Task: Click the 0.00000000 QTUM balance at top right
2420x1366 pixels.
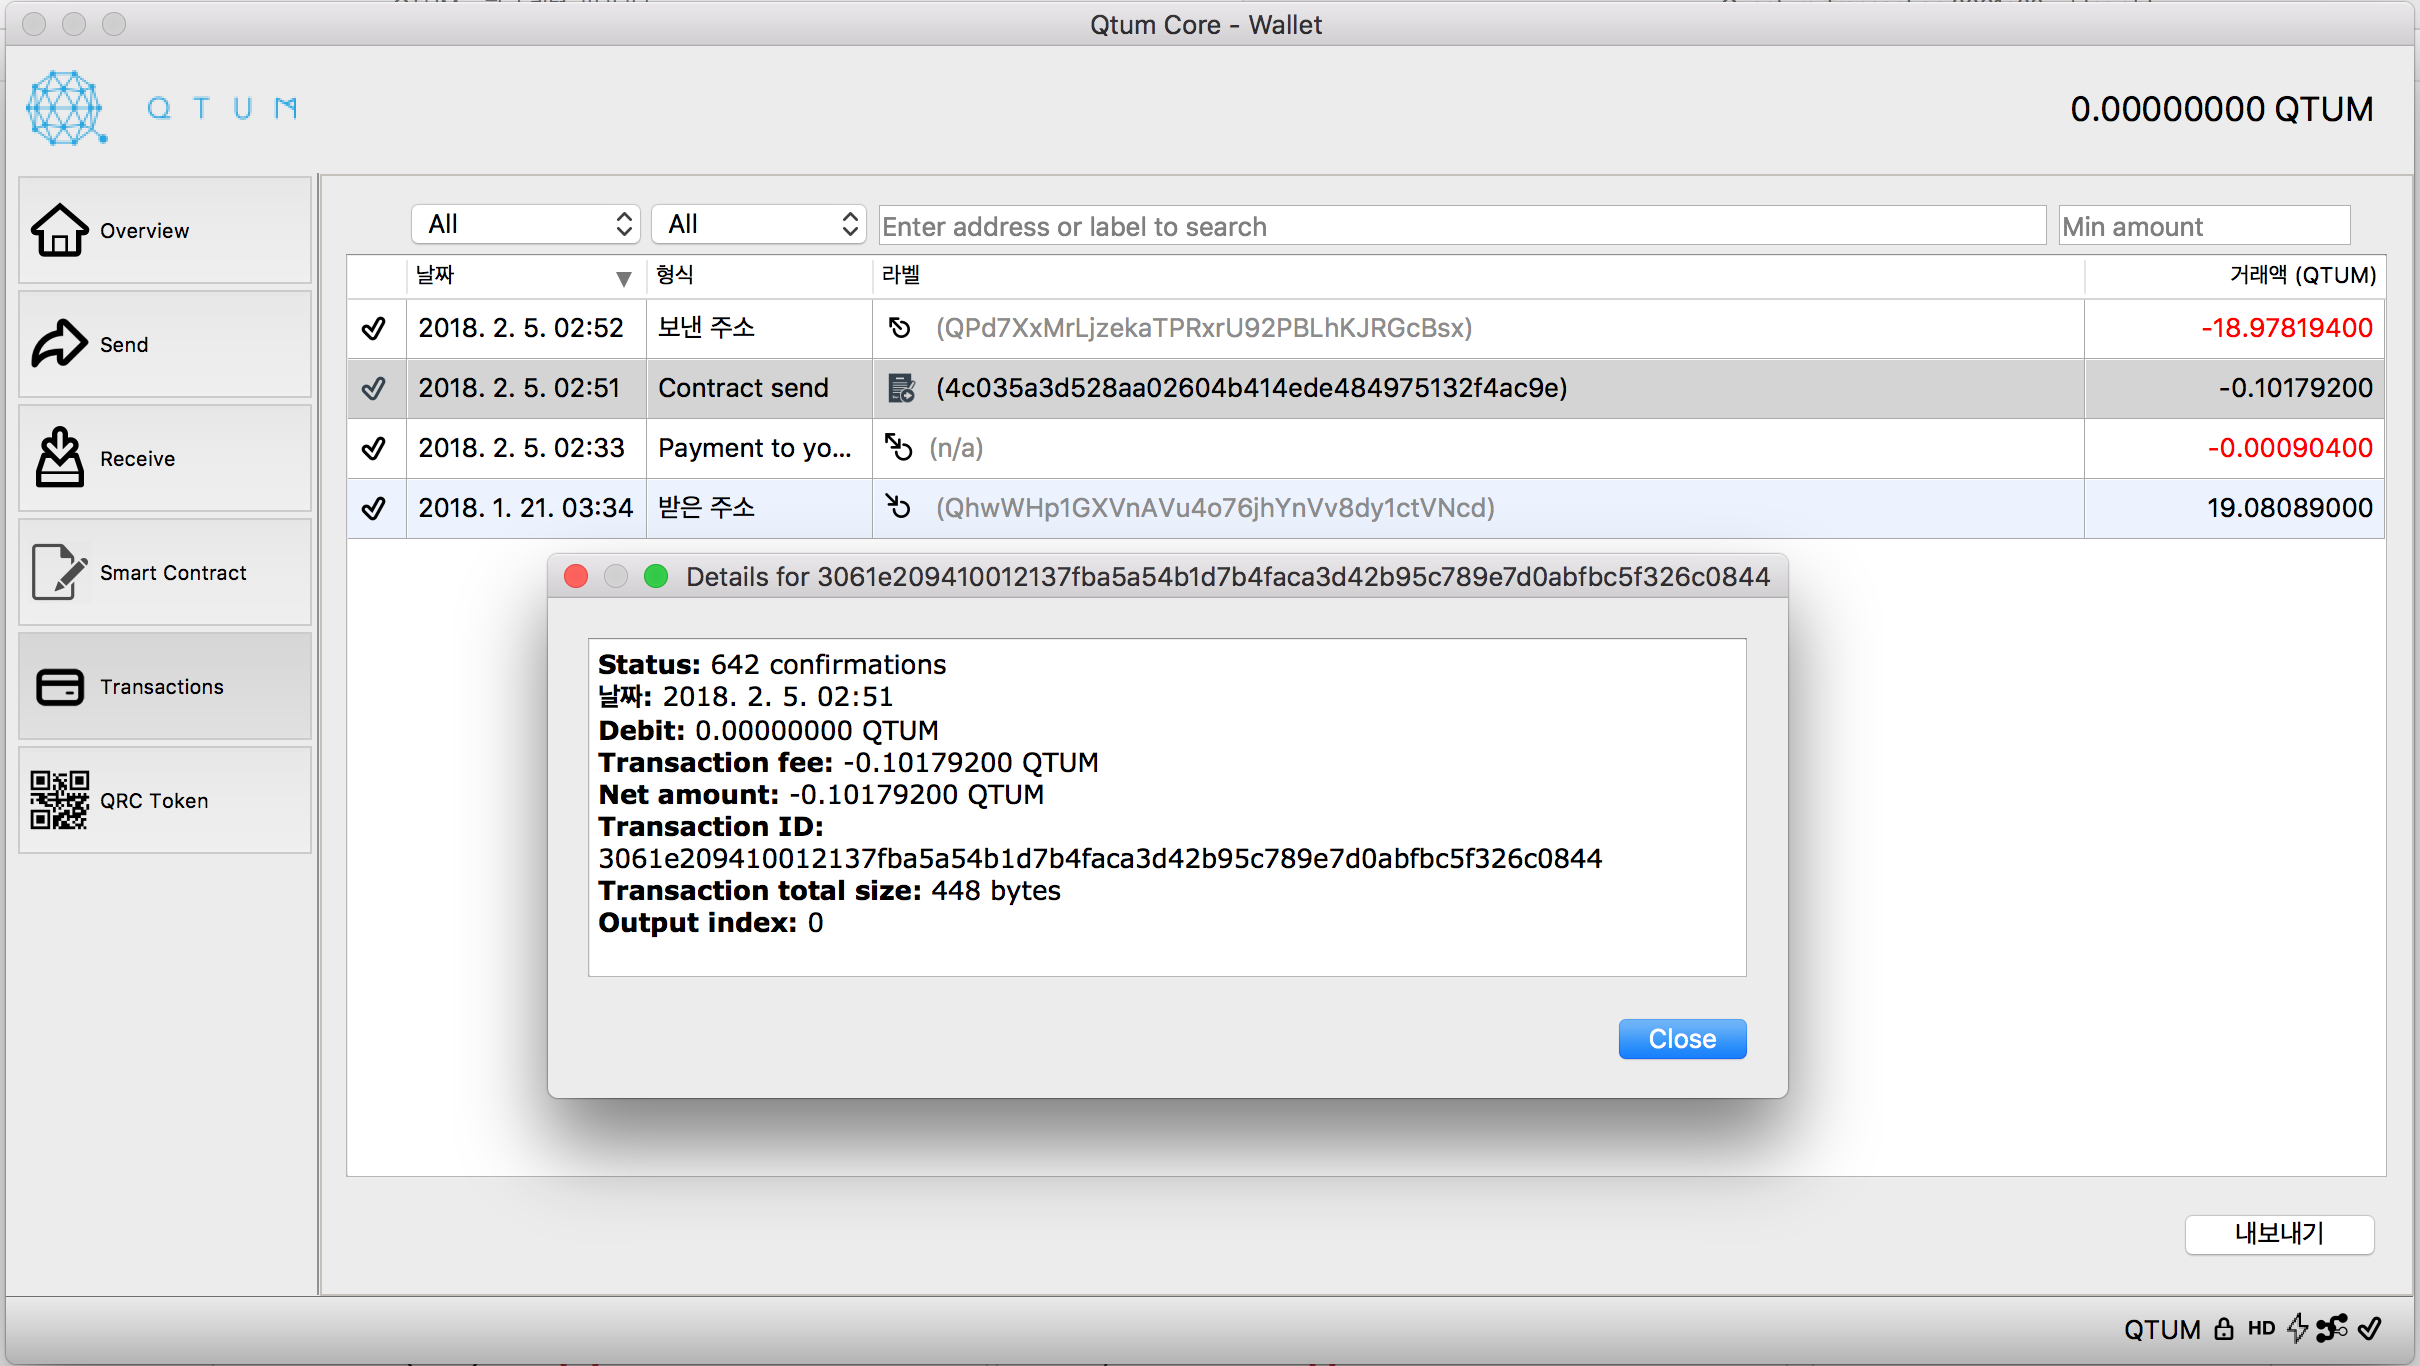Action: (2221, 109)
